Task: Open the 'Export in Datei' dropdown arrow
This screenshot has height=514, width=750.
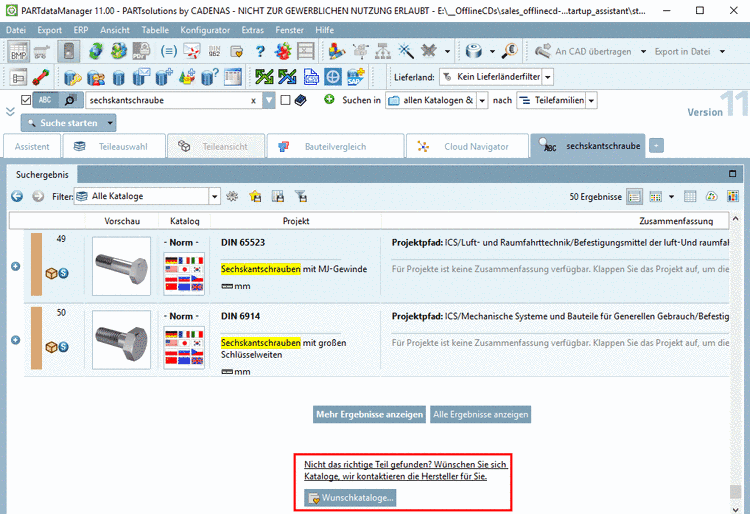Action: 722,51
